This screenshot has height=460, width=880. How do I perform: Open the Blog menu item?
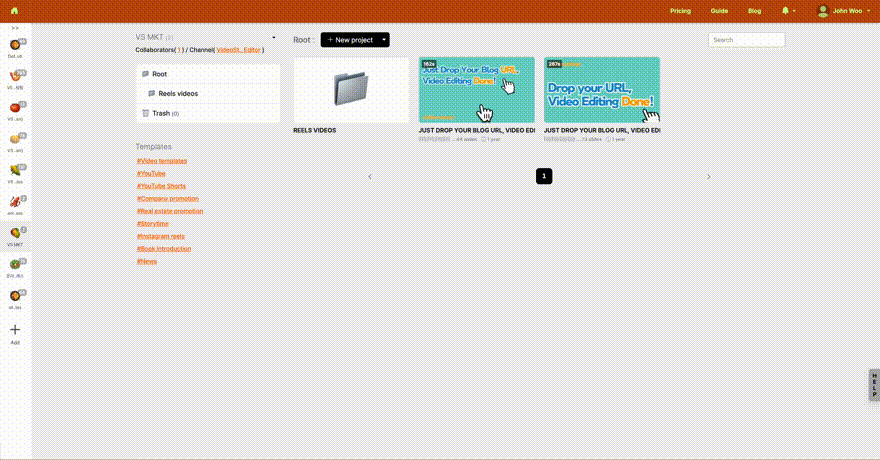[x=754, y=11]
